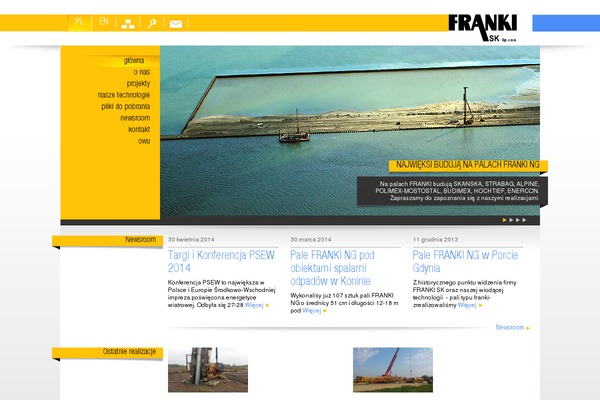Open the główna menu item

[134, 60]
